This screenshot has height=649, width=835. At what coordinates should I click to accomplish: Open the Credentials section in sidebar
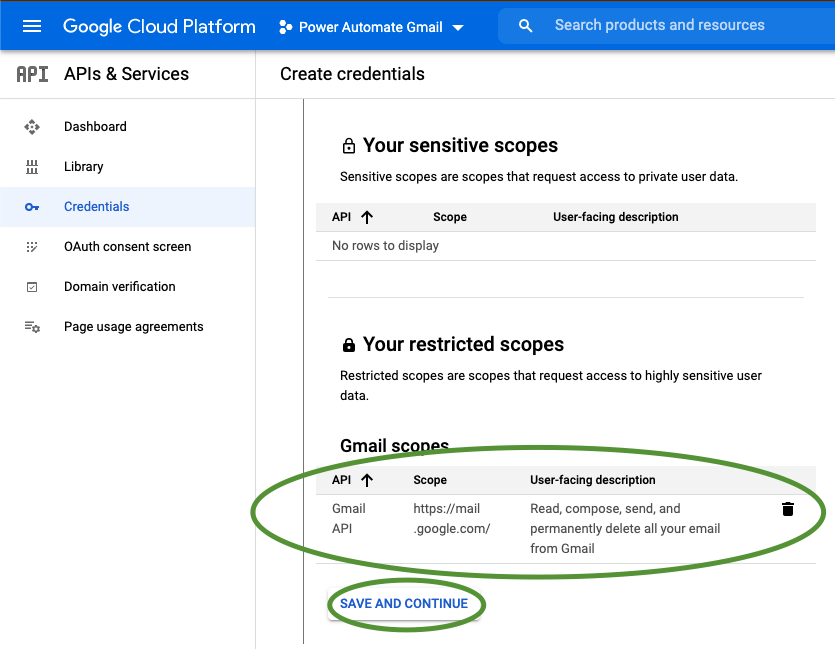(96, 206)
